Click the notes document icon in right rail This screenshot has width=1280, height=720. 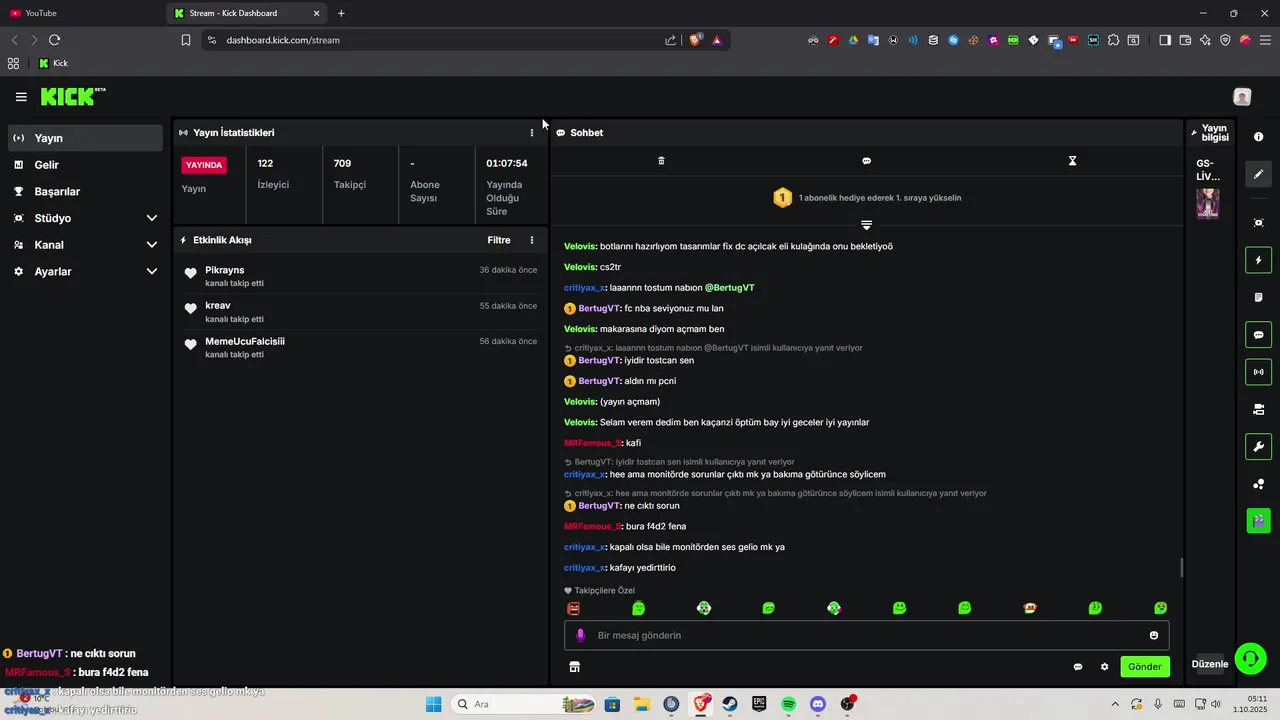click(x=1259, y=297)
